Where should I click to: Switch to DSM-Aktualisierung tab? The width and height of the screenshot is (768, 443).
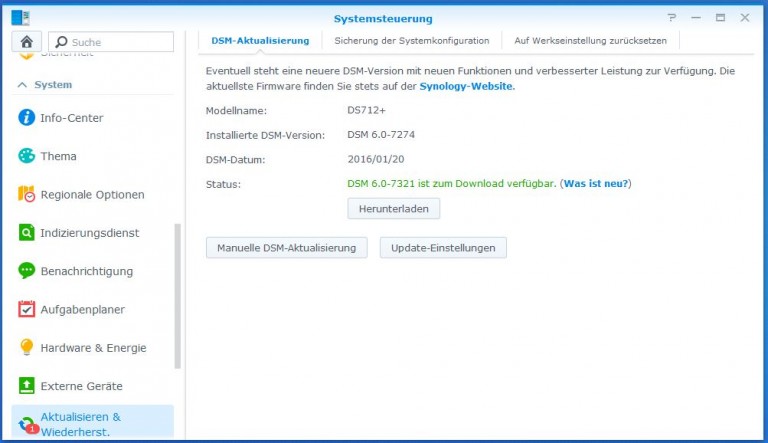[x=260, y=41]
